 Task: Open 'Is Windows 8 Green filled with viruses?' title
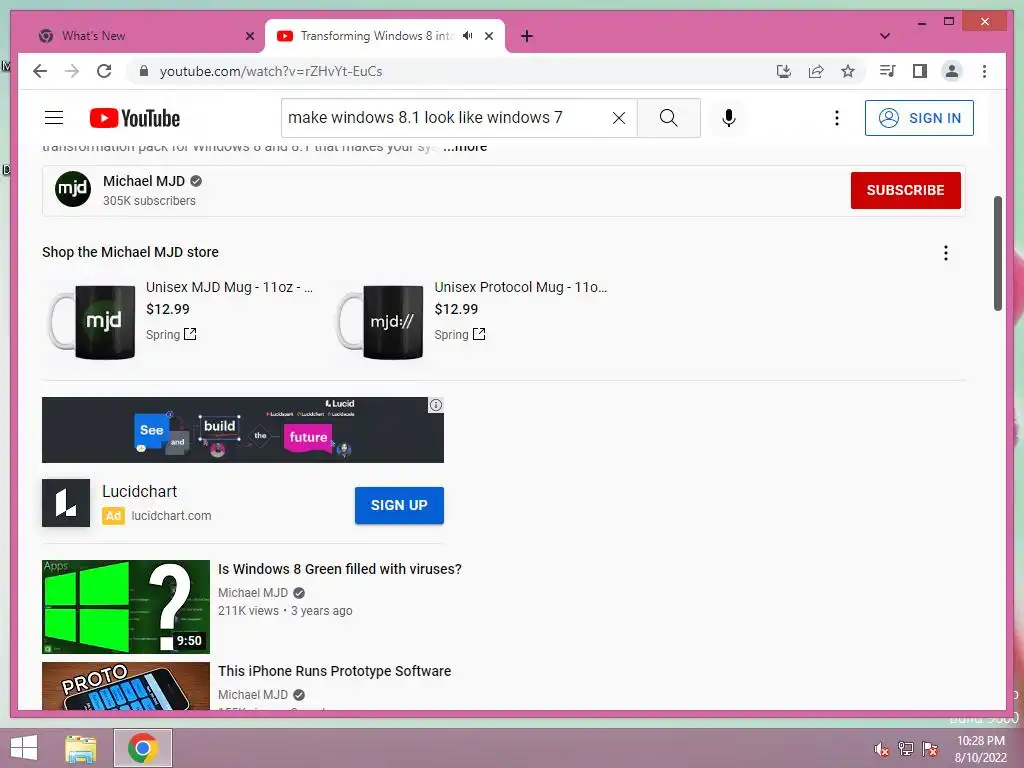[x=340, y=569]
